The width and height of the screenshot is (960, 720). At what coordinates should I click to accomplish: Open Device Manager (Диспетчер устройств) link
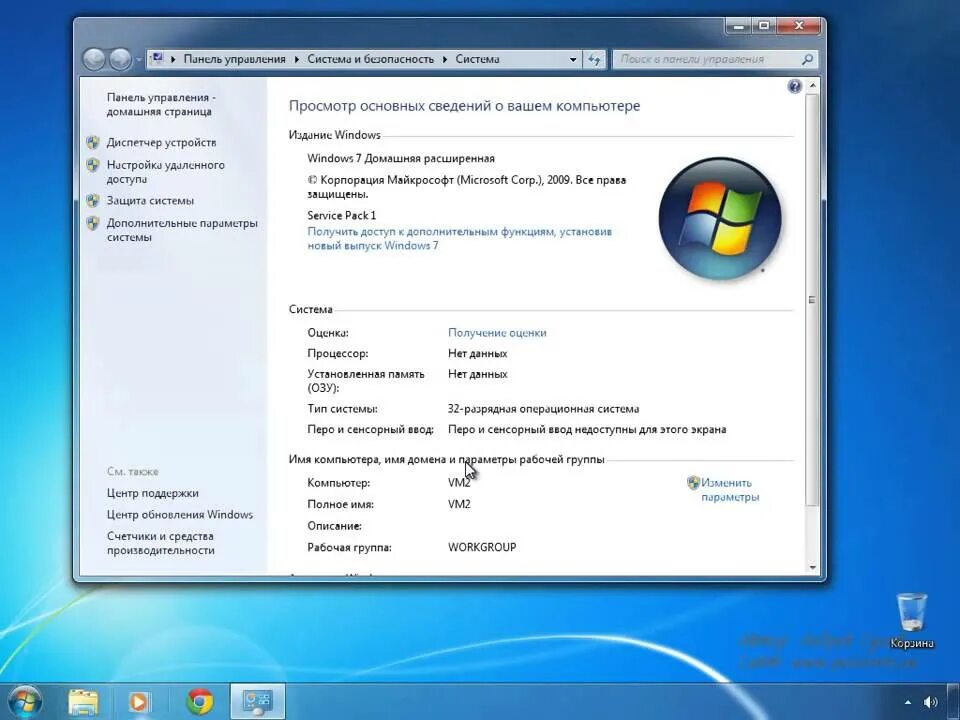coord(161,143)
